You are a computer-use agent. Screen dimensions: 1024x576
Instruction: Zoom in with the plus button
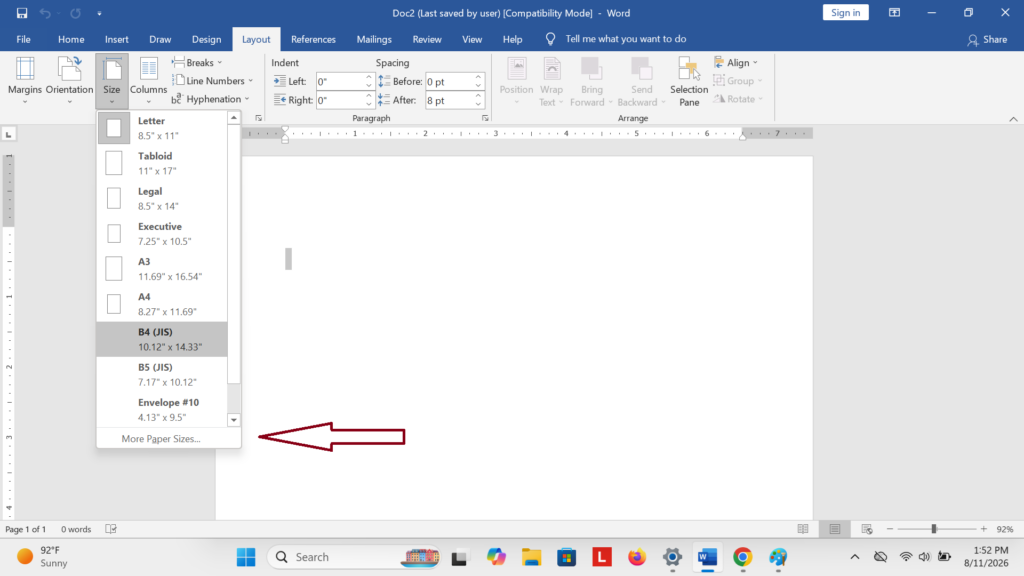point(984,529)
